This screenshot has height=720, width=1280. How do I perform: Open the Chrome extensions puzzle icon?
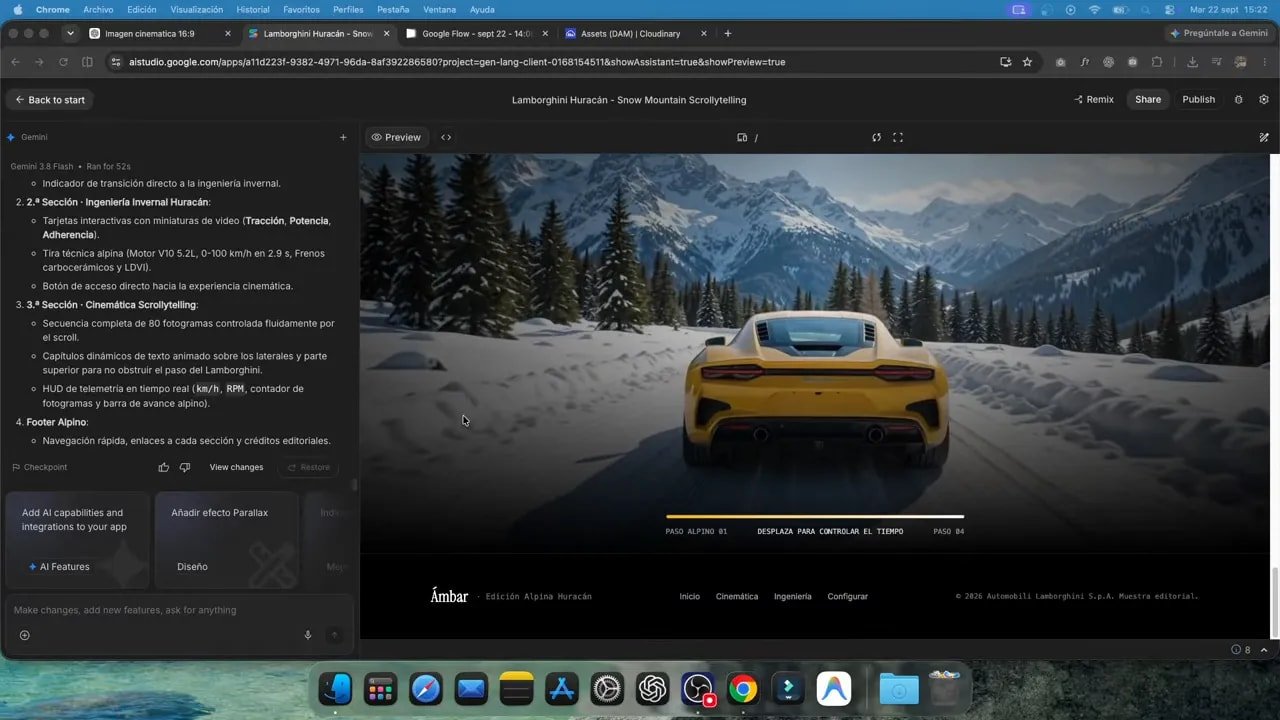click(1157, 62)
